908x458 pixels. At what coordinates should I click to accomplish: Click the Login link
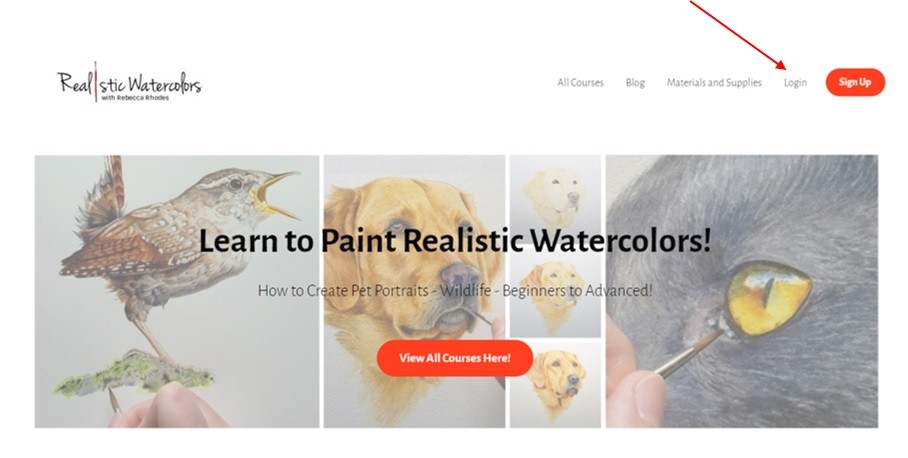coord(795,83)
